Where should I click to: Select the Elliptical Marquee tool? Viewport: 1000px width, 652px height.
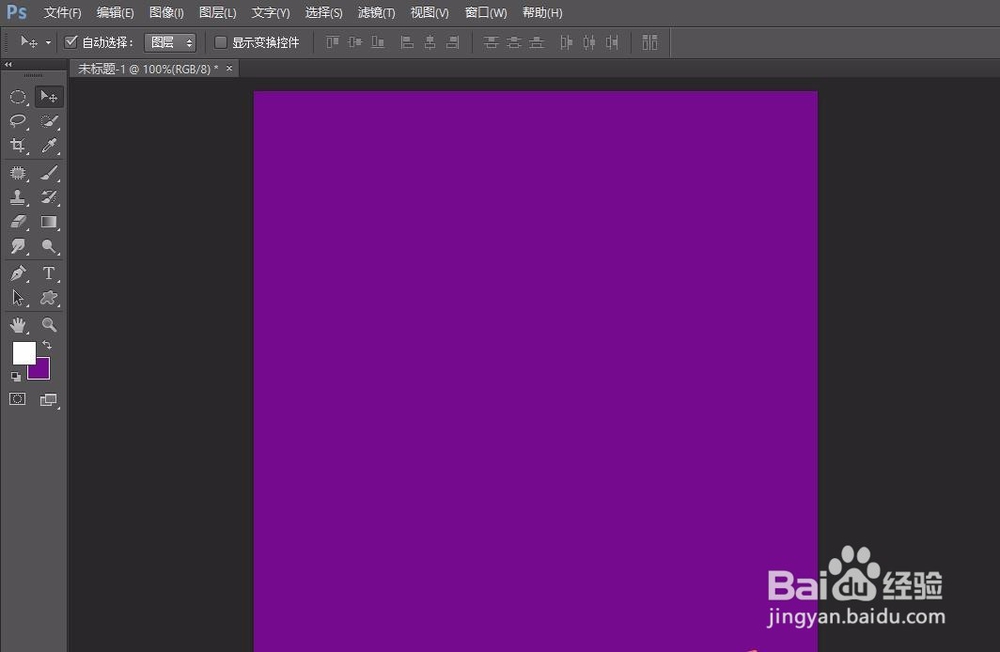[18, 97]
